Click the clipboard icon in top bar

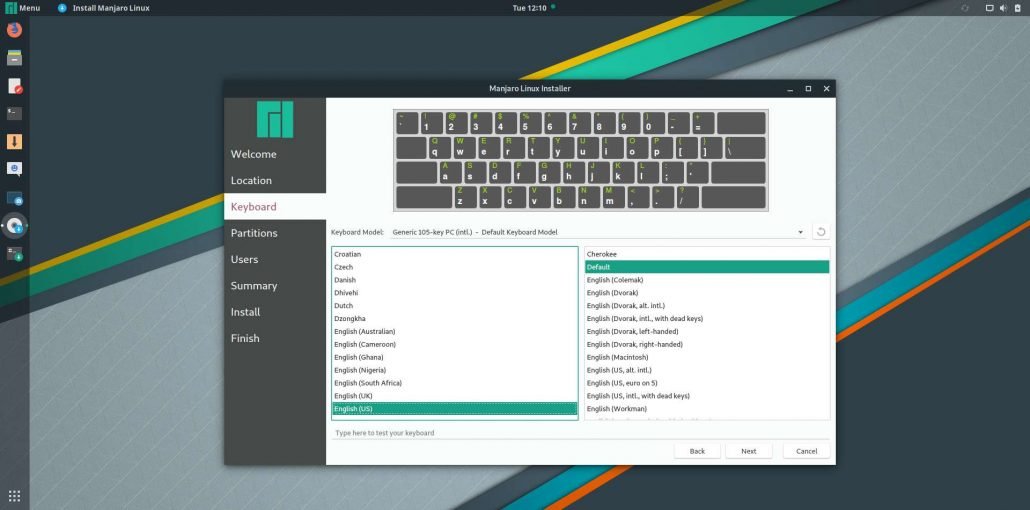[1017, 8]
